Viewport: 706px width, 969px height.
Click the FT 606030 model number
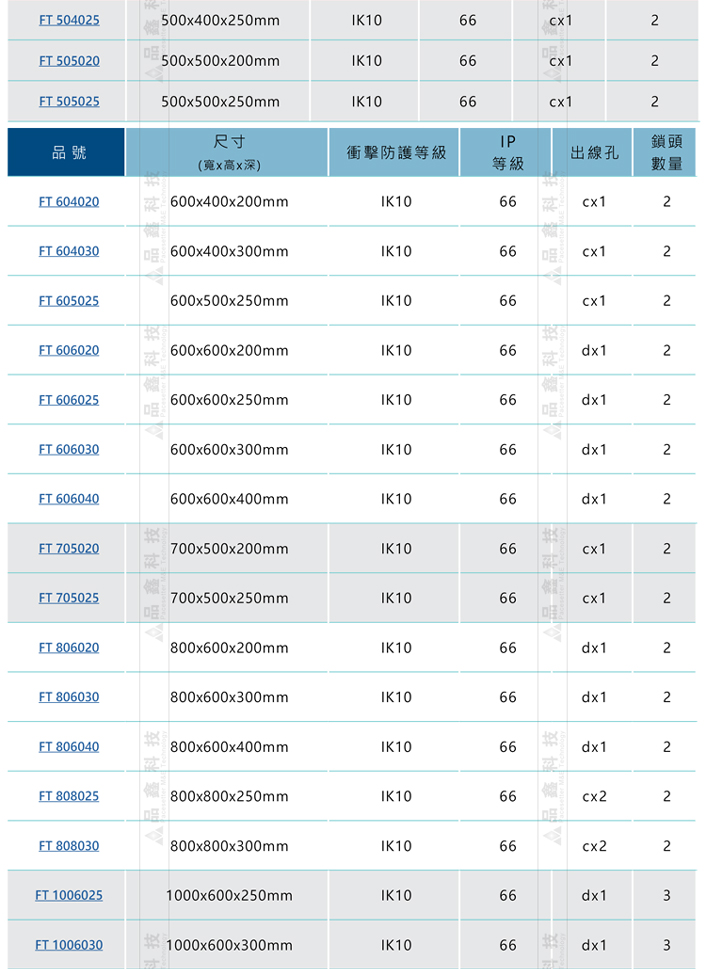pos(69,449)
